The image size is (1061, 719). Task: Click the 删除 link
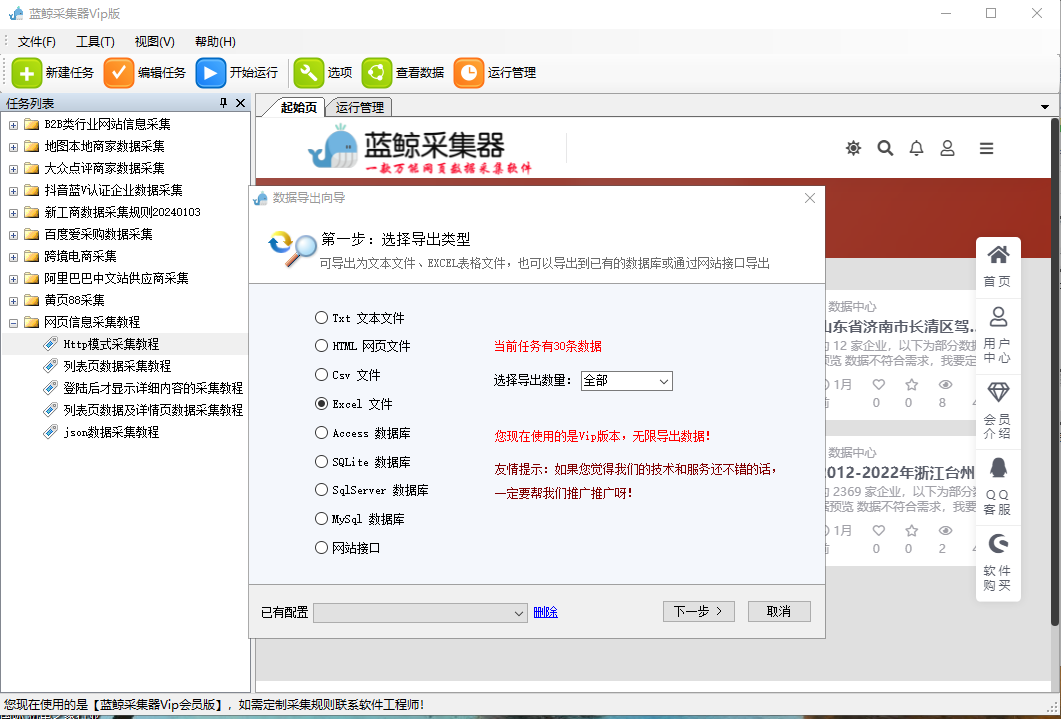(x=545, y=612)
